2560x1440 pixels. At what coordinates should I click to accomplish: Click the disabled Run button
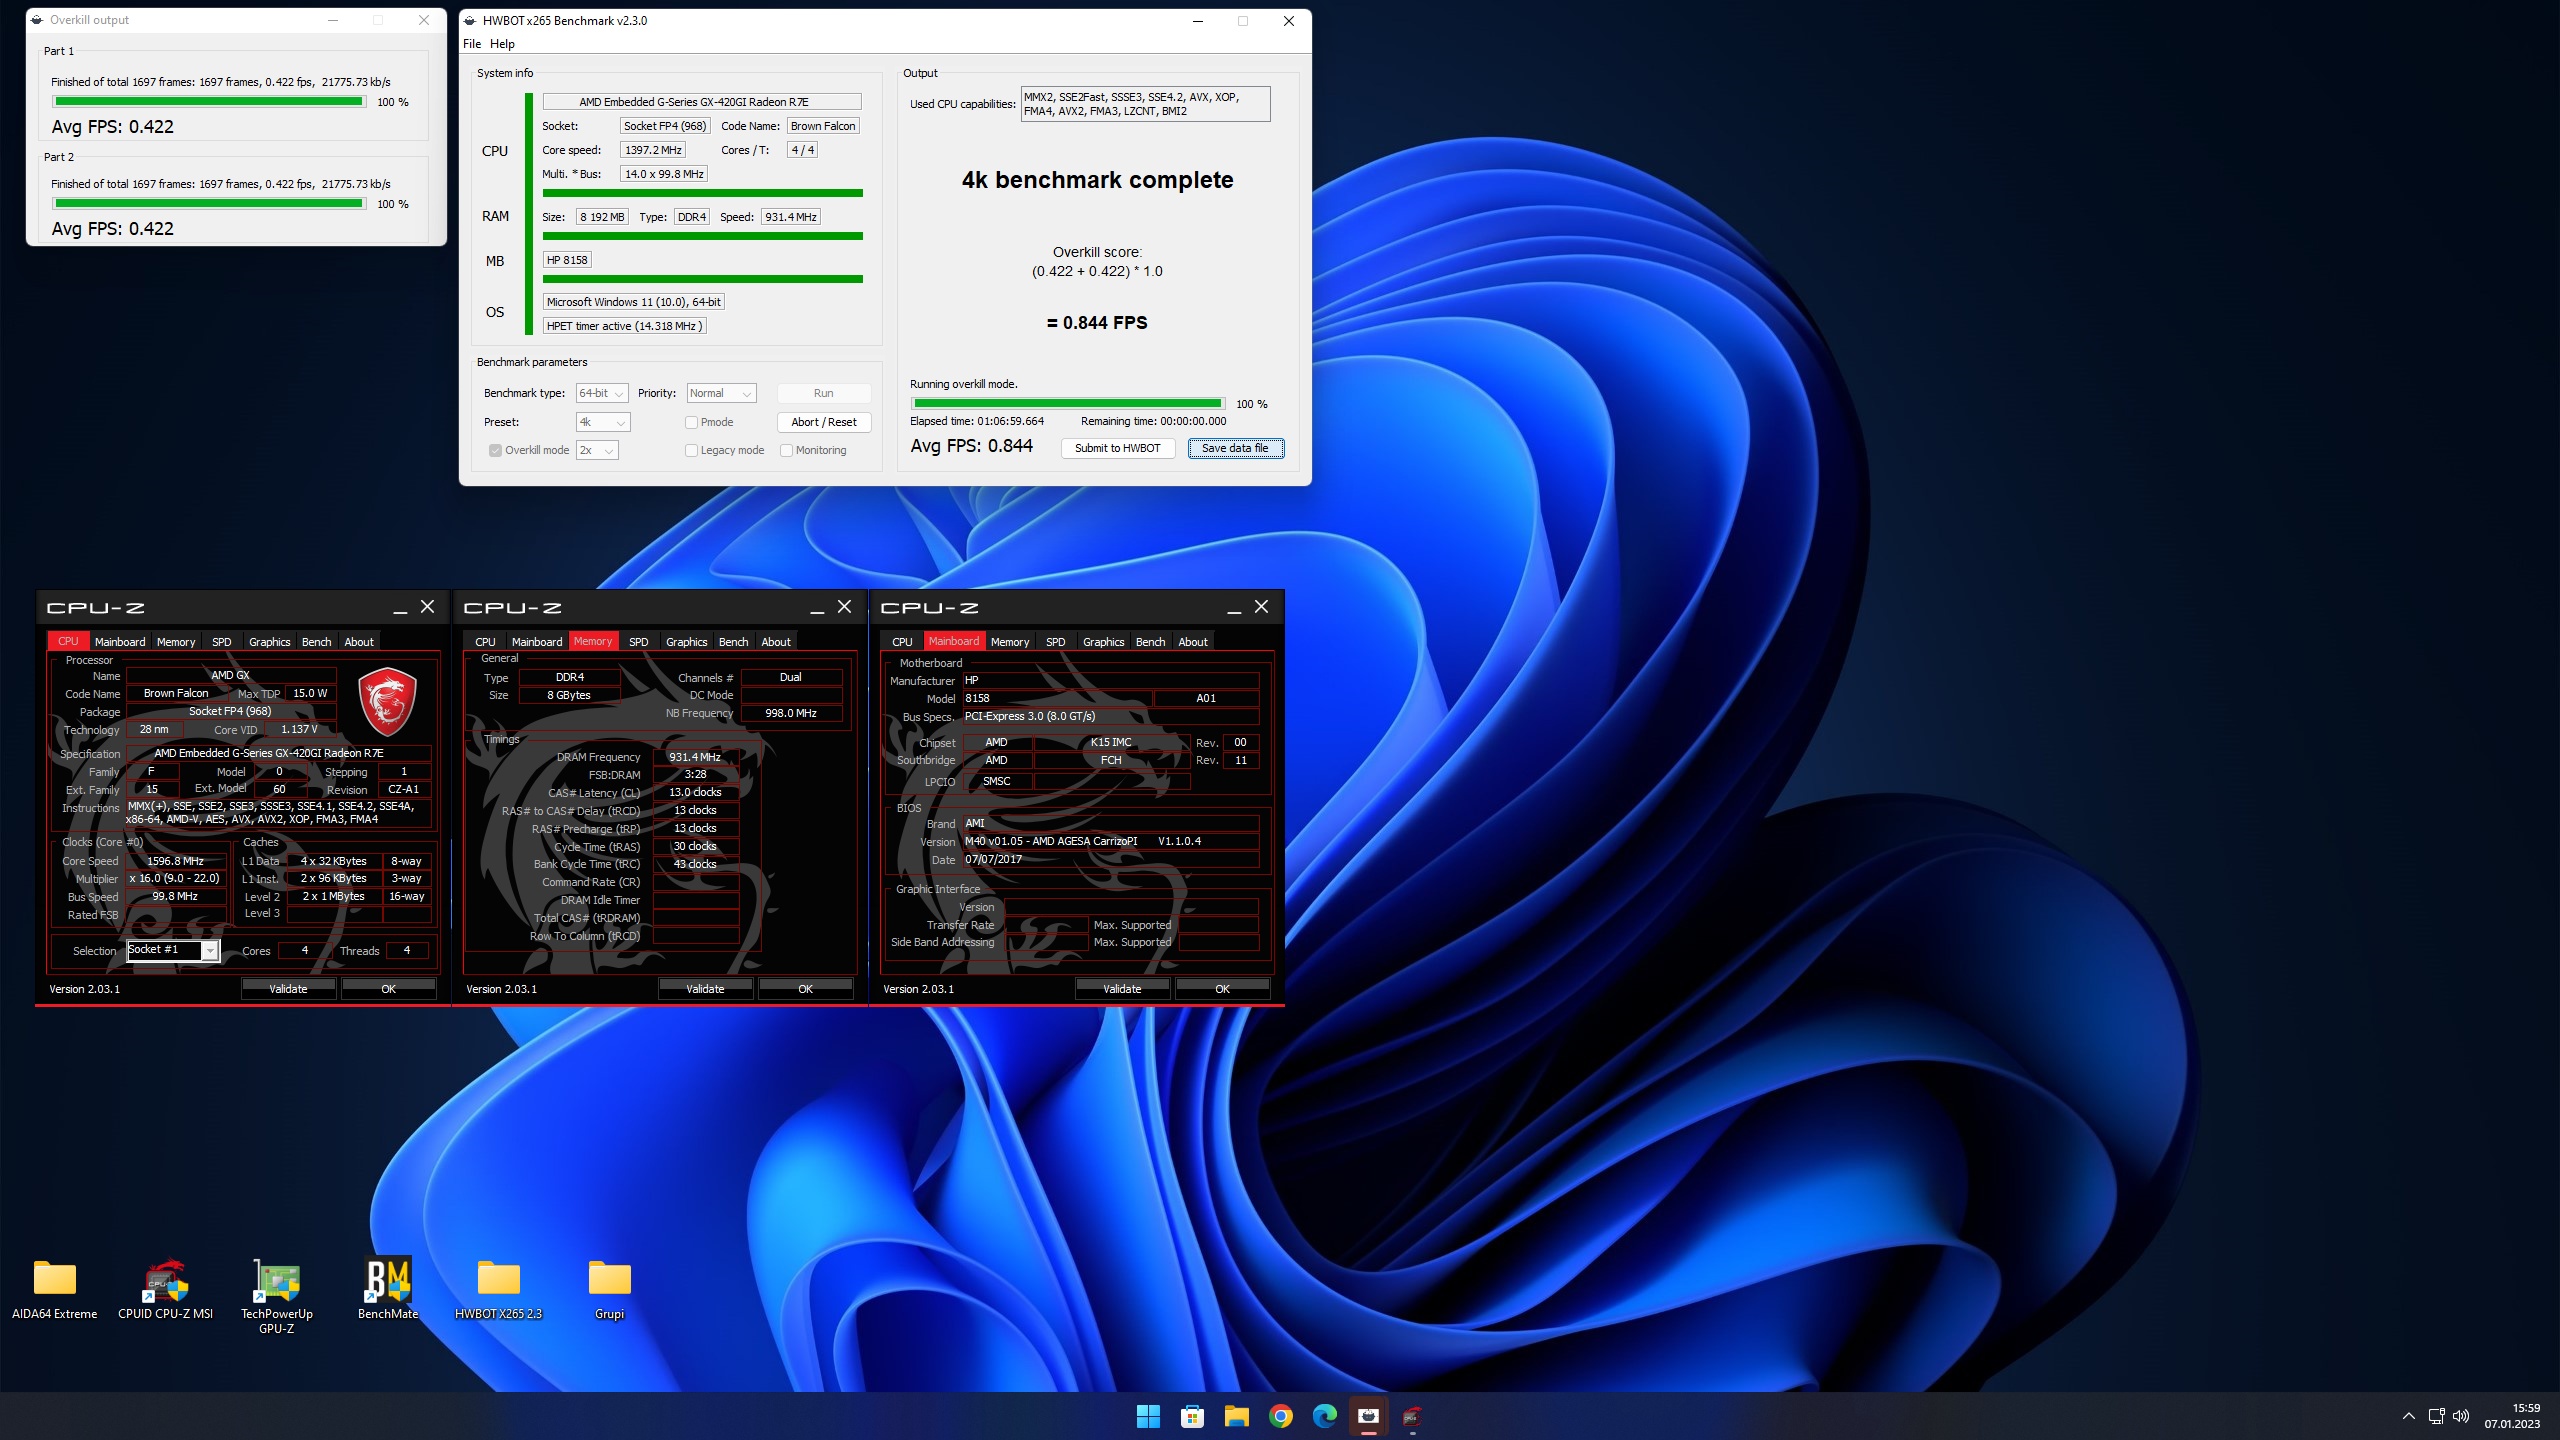824,393
